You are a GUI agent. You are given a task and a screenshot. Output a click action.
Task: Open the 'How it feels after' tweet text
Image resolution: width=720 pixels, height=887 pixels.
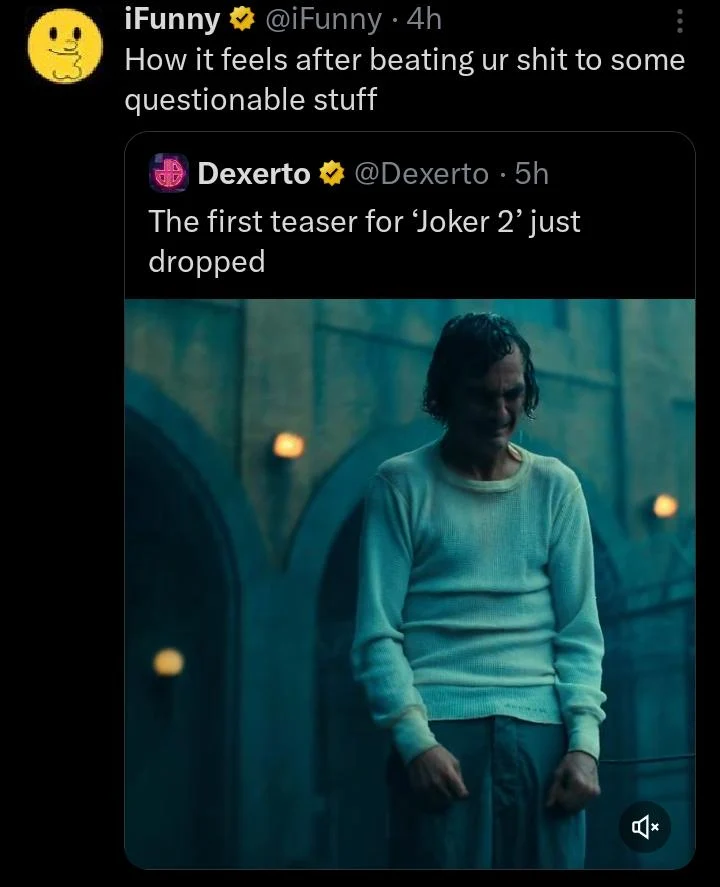(x=404, y=60)
